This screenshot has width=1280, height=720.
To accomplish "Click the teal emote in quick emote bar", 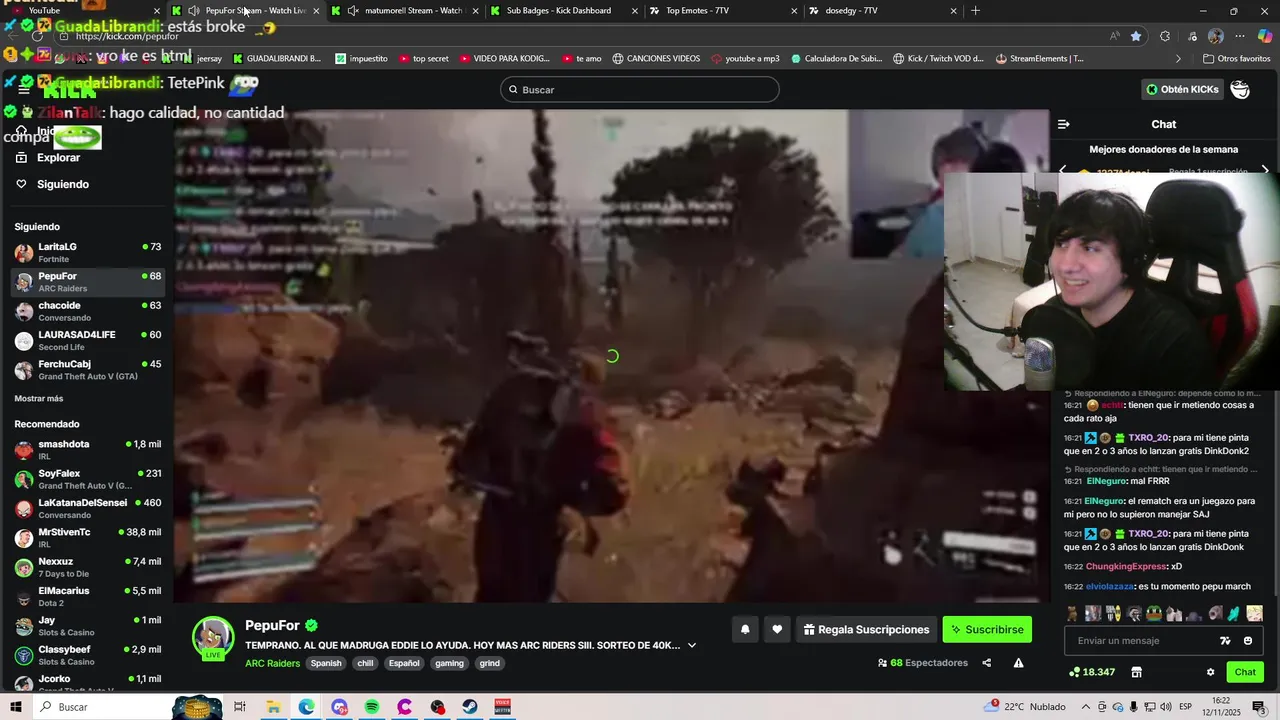I will (1234, 613).
